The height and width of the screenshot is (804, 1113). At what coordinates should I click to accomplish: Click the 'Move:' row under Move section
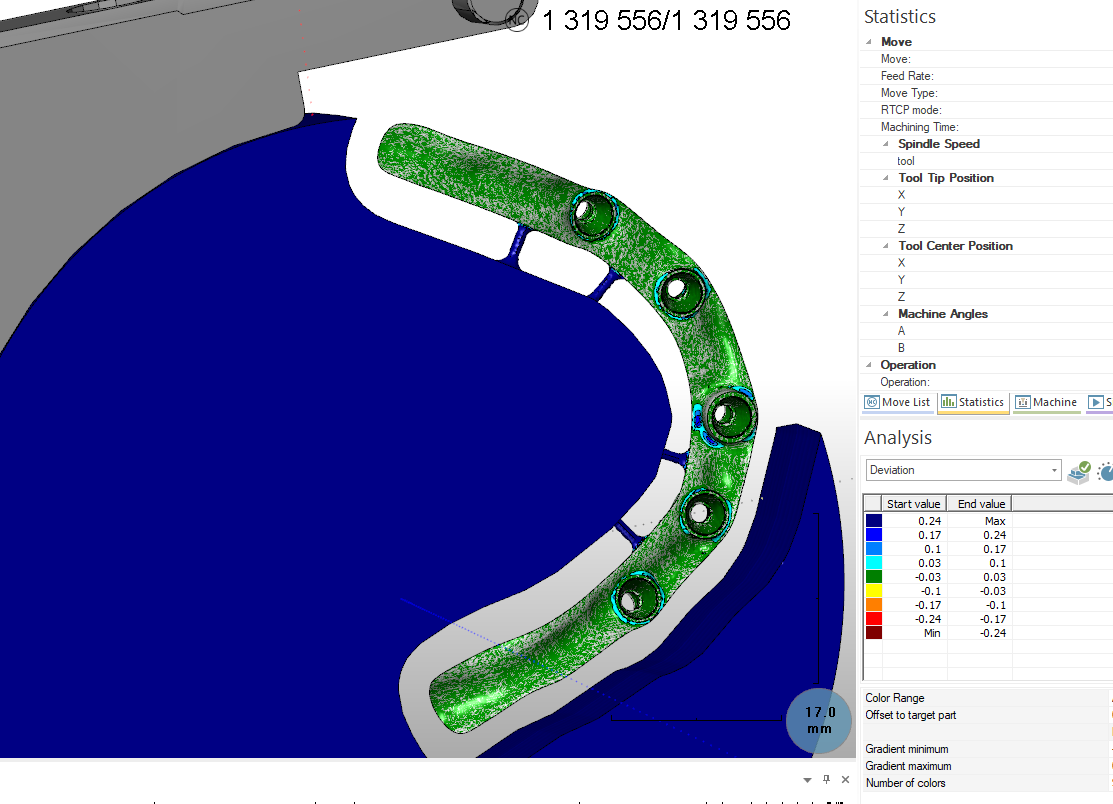pos(987,59)
